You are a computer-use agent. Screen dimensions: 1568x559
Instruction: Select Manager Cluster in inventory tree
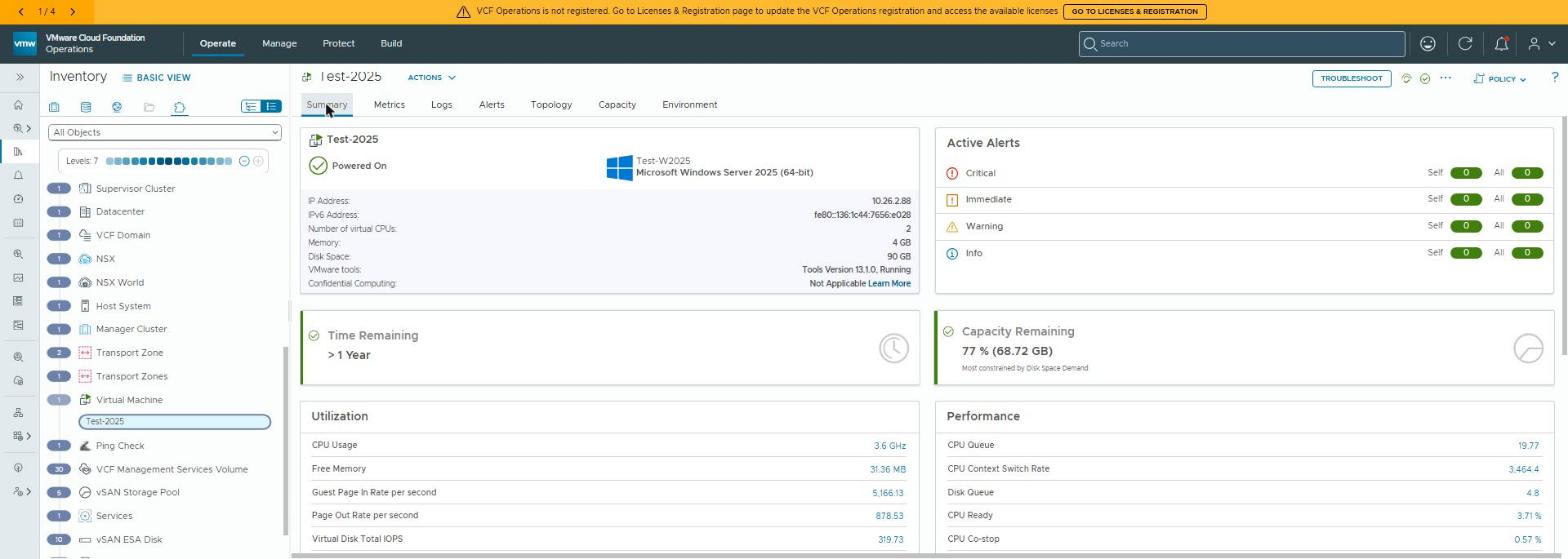(x=131, y=329)
